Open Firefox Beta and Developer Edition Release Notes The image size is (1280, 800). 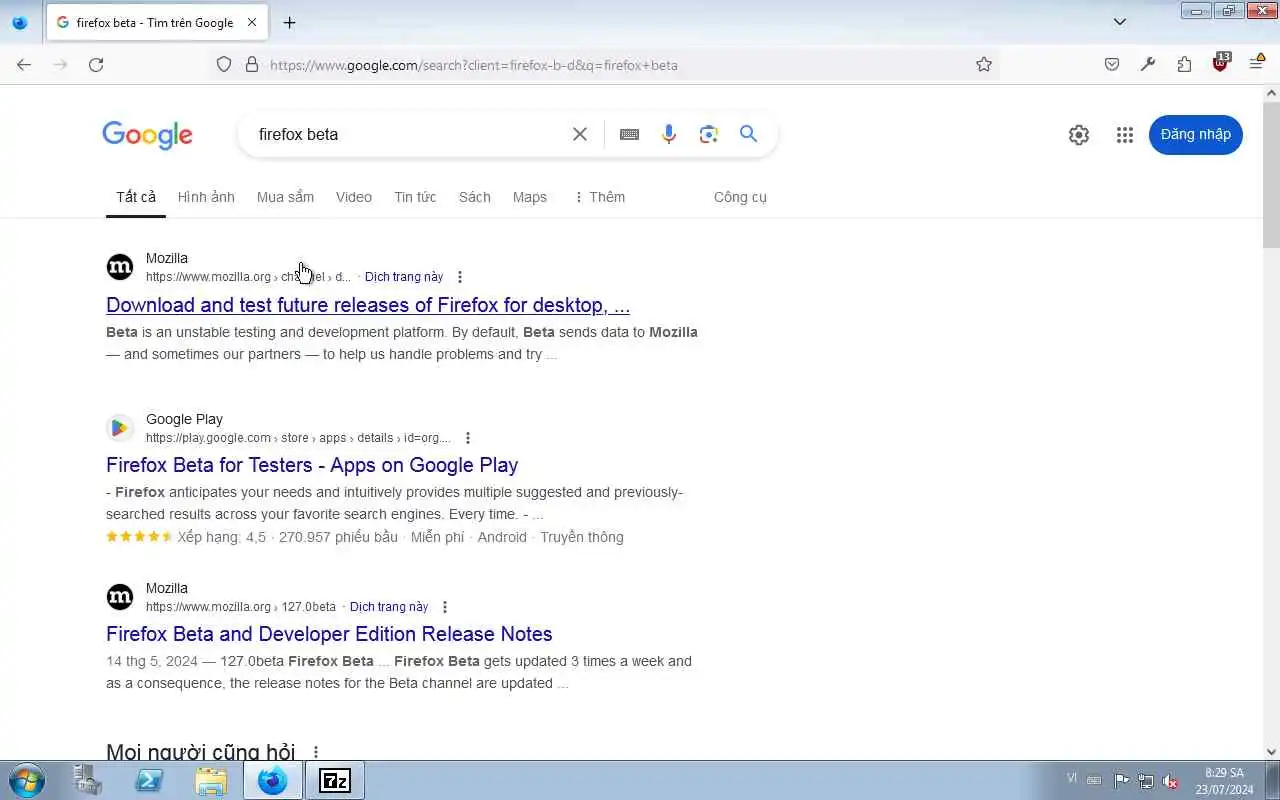click(329, 634)
